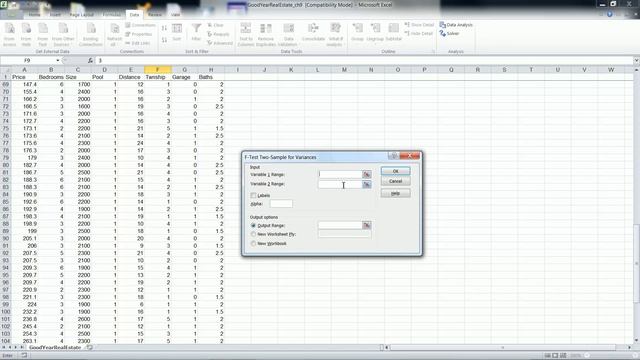This screenshot has width=640, height=360.
Task: Click the Alpha input field
Action: coord(281,204)
